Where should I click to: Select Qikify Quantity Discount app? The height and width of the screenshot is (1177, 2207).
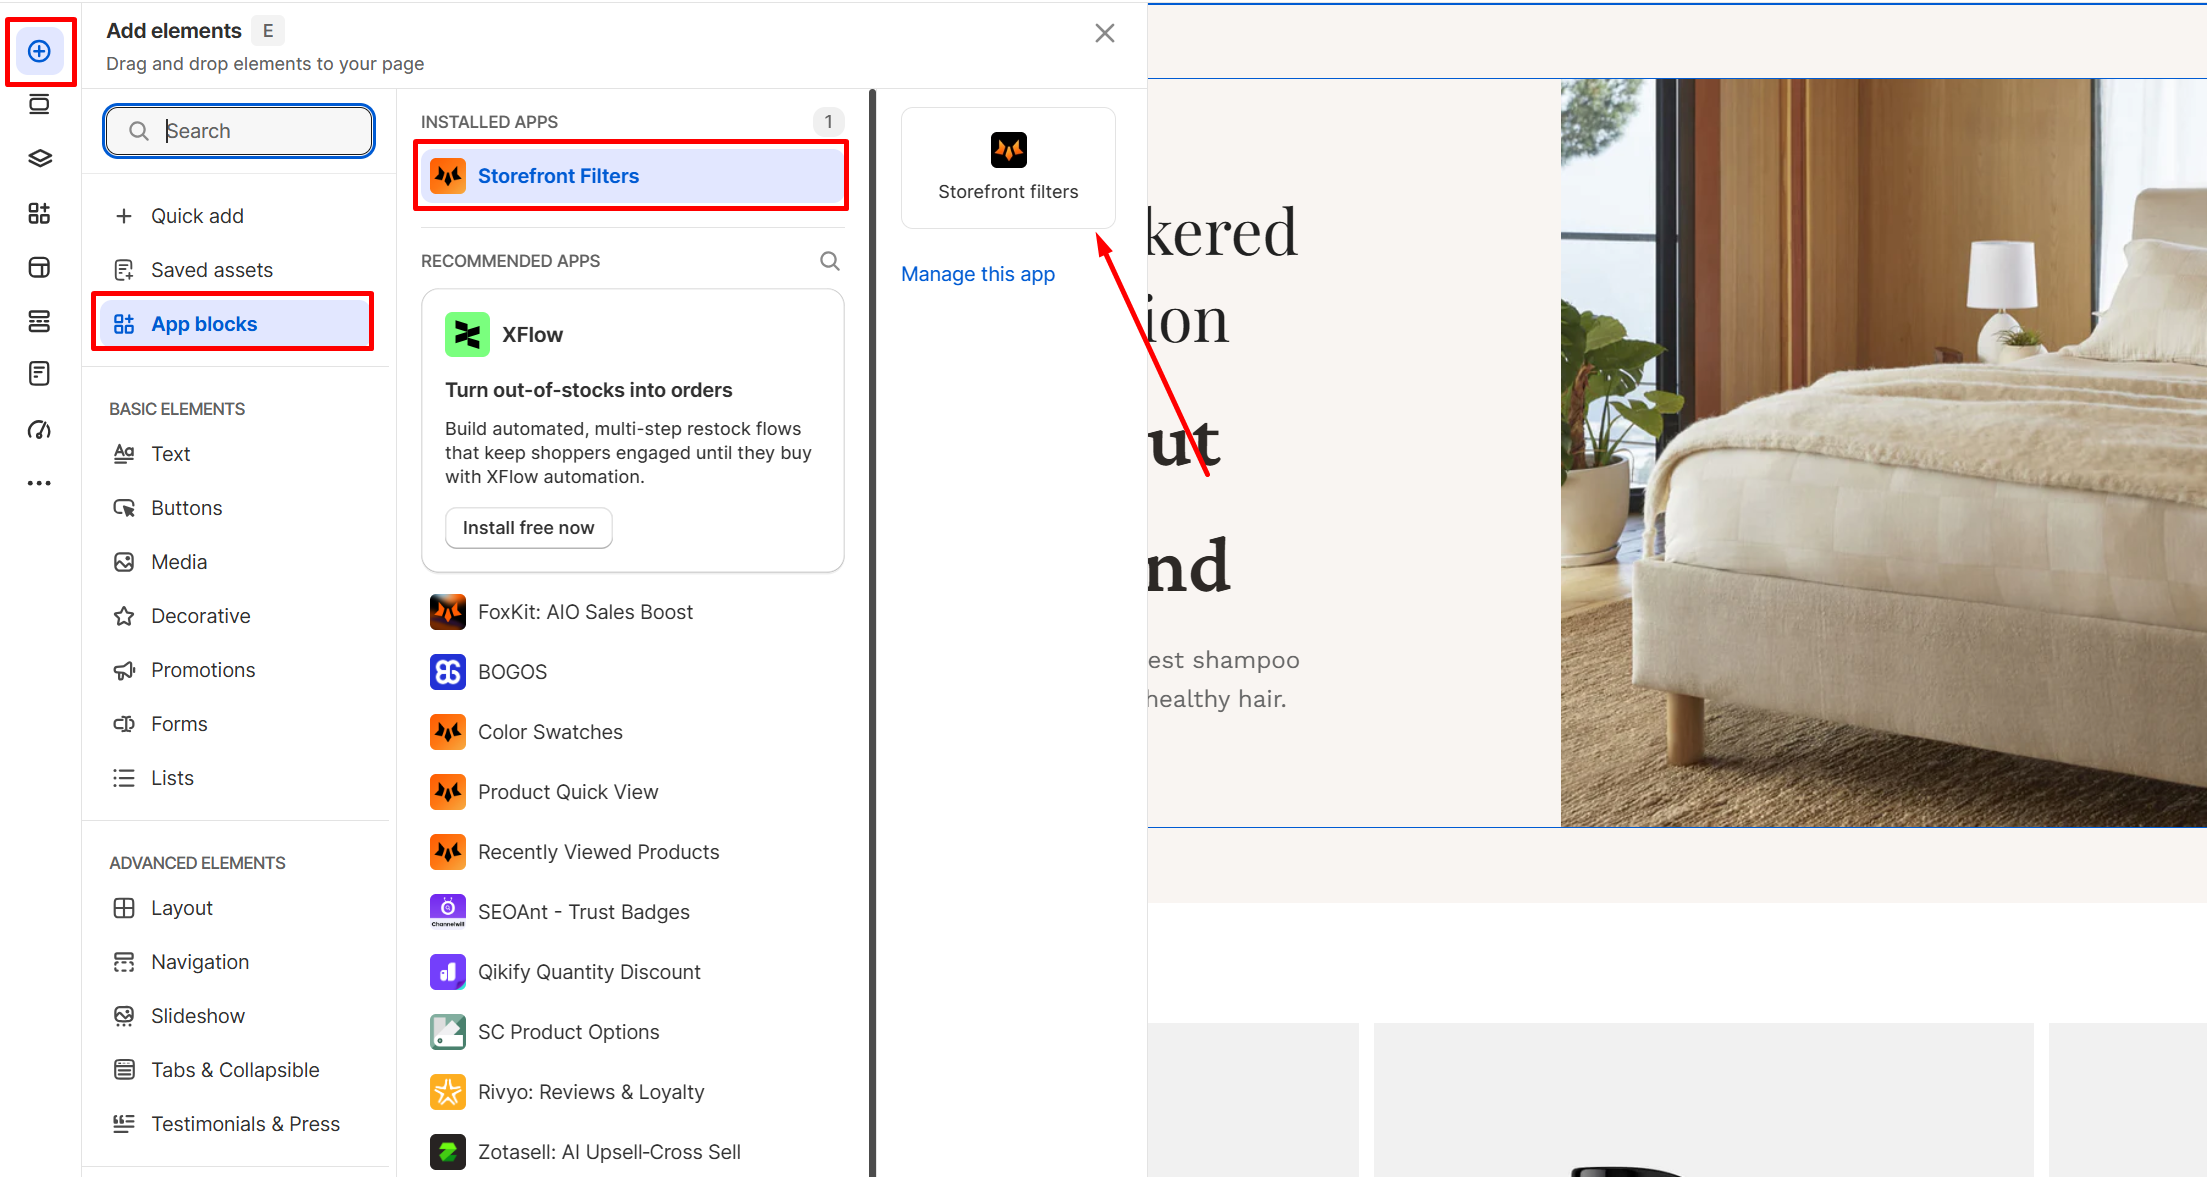(x=632, y=972)
